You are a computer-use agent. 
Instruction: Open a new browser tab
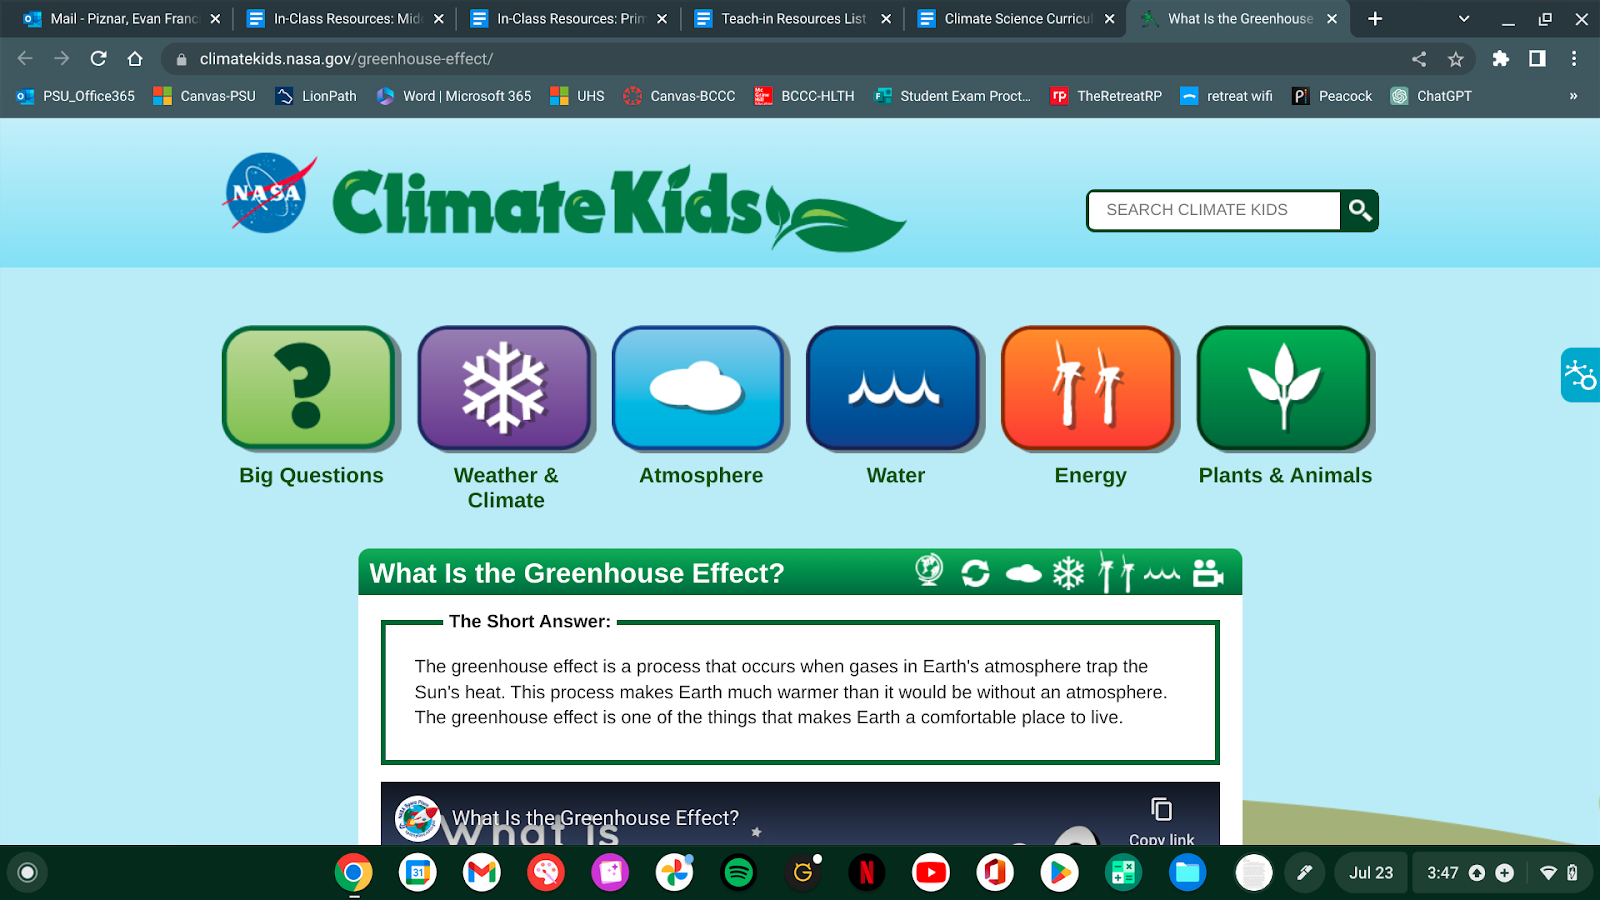click(1375, 19)
